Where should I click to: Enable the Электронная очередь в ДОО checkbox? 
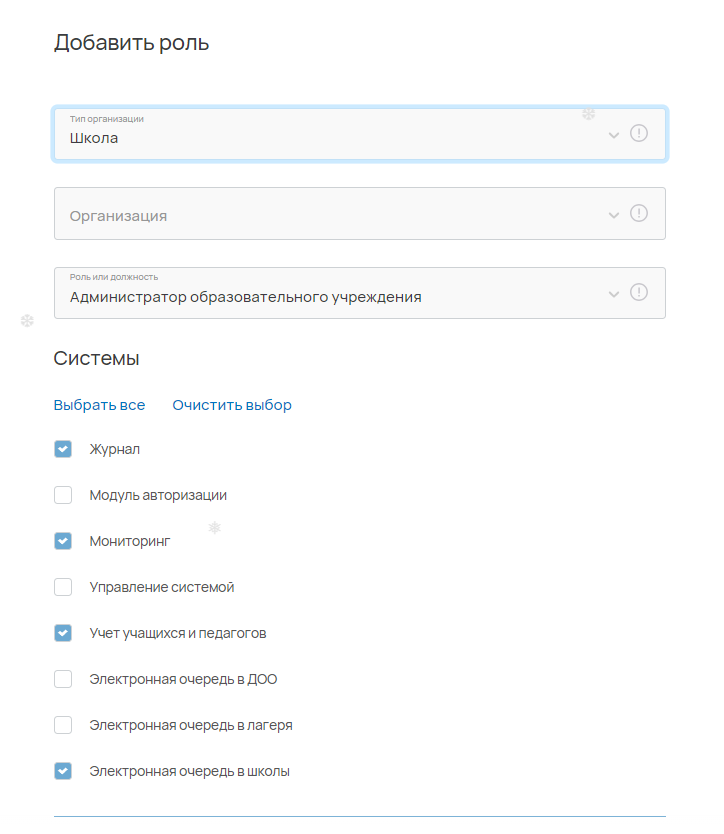tap(63, 679)
